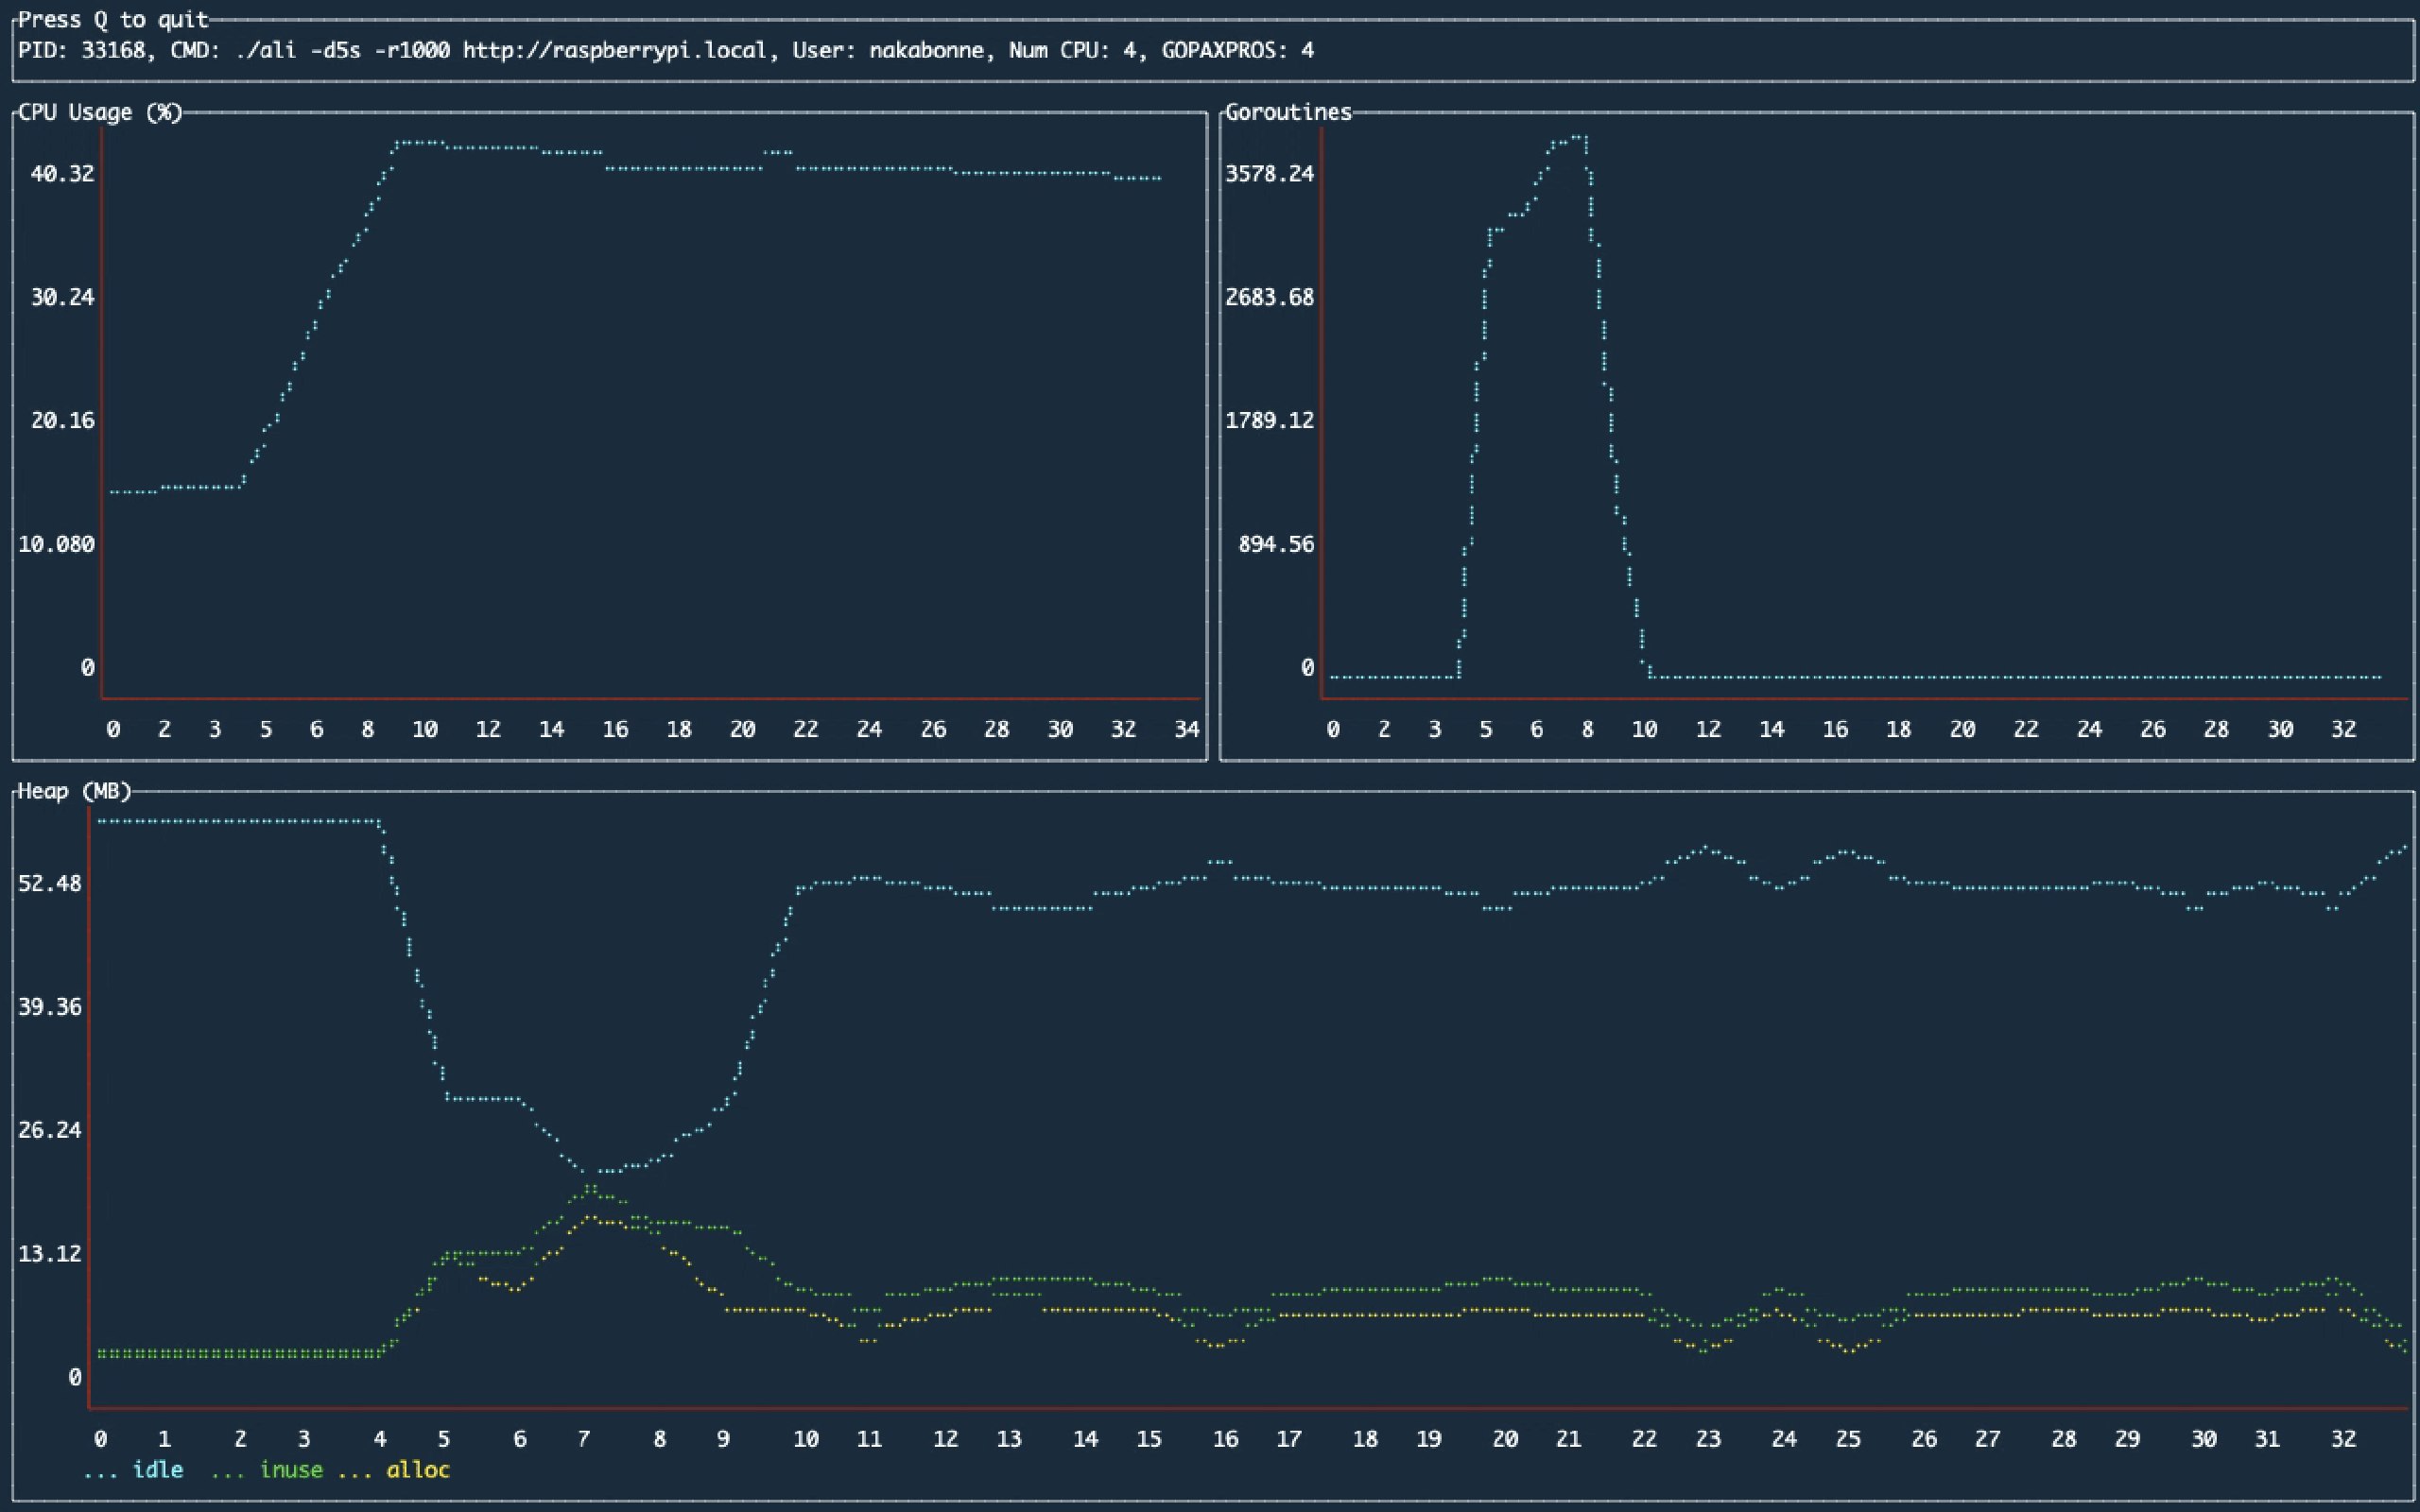Click the 1789.12 label on Goroutines axis
Image resolution: width=2420 pixels, height=1512 pixels.
tap(1270, 420)
